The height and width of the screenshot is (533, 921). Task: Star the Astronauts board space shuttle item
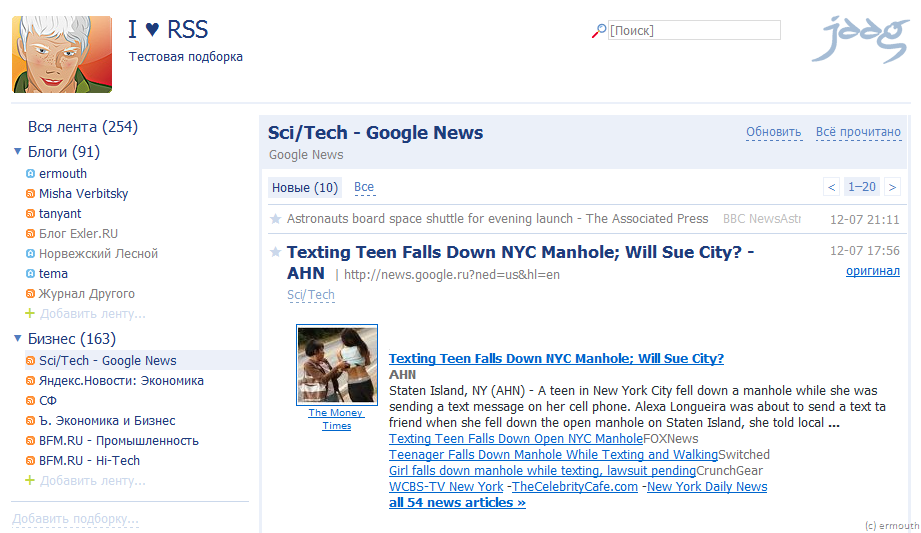point(275,219)
